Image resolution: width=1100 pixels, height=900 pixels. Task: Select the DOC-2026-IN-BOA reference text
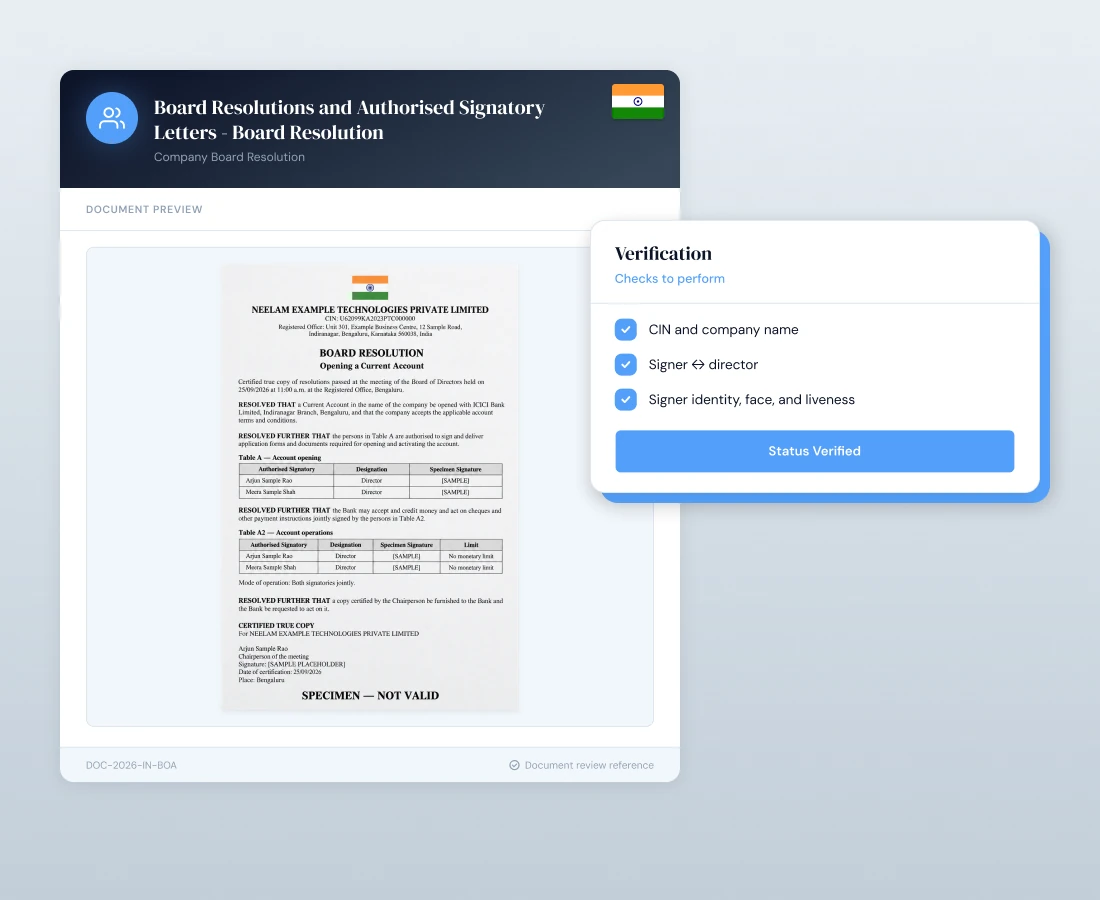coord(131,765)
